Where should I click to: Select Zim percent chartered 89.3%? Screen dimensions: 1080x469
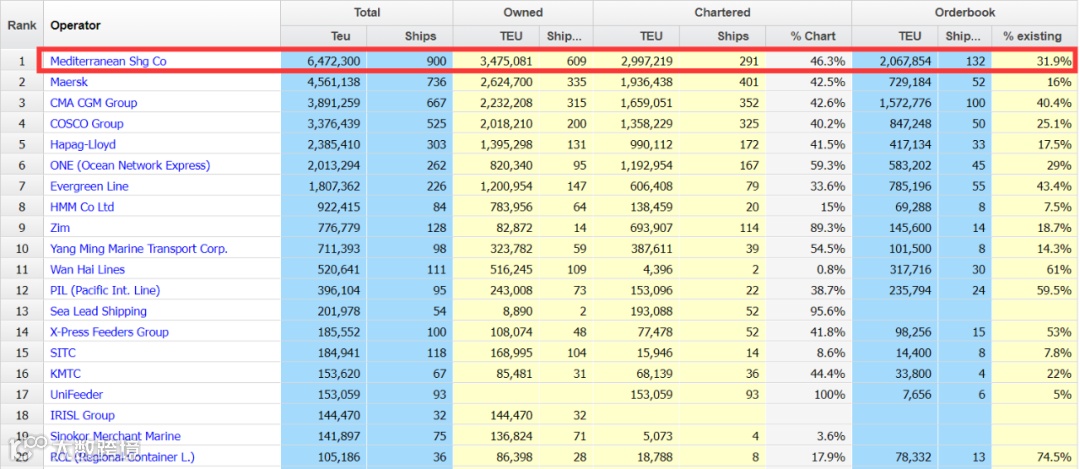pyautogui.click(x=829, y=227)
